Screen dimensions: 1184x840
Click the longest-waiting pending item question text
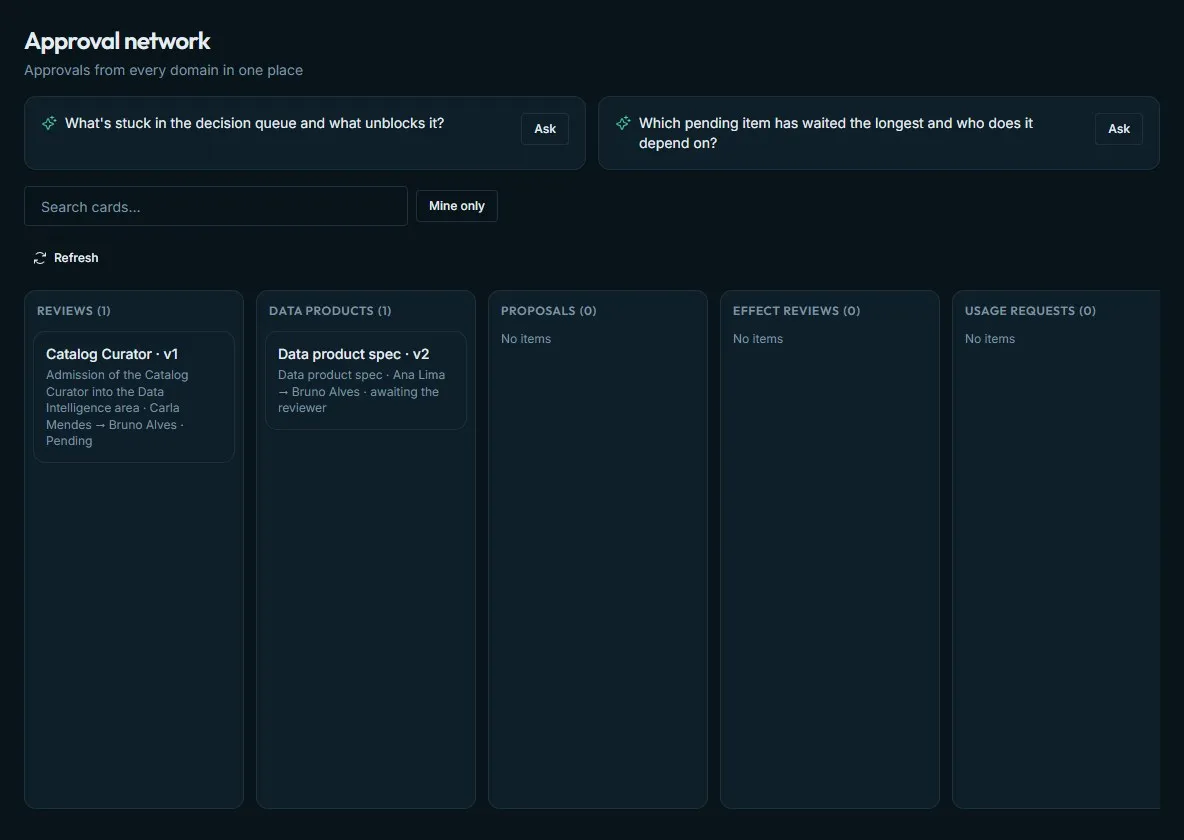836,133
